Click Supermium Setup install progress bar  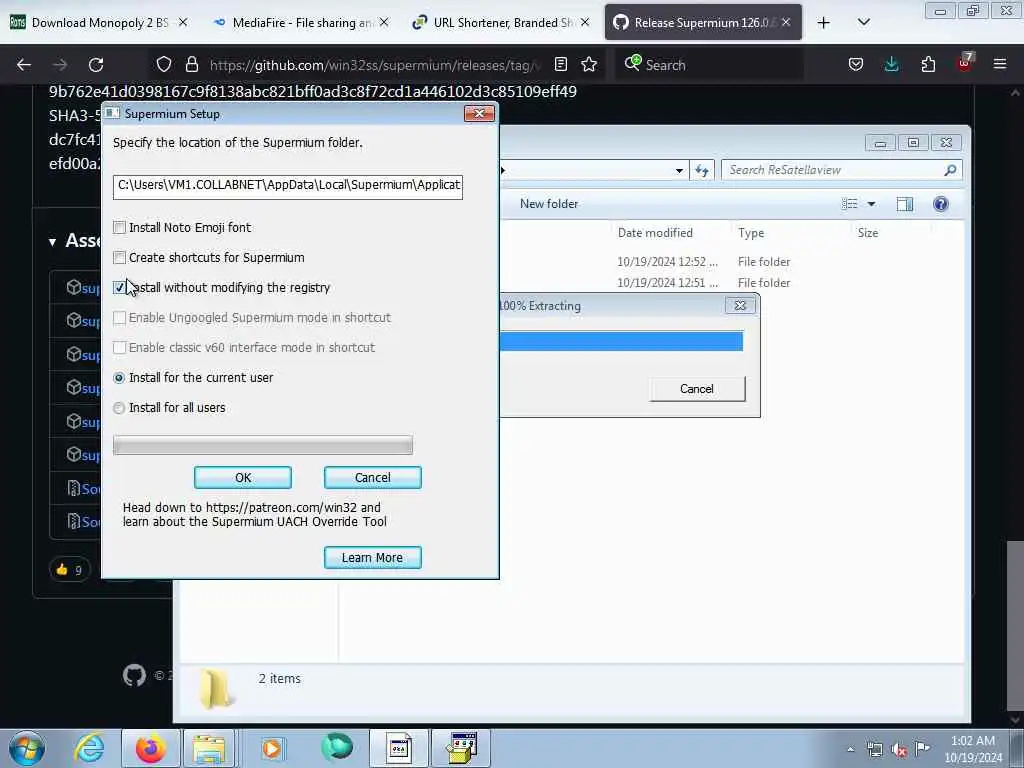click(x=263, y=445)
